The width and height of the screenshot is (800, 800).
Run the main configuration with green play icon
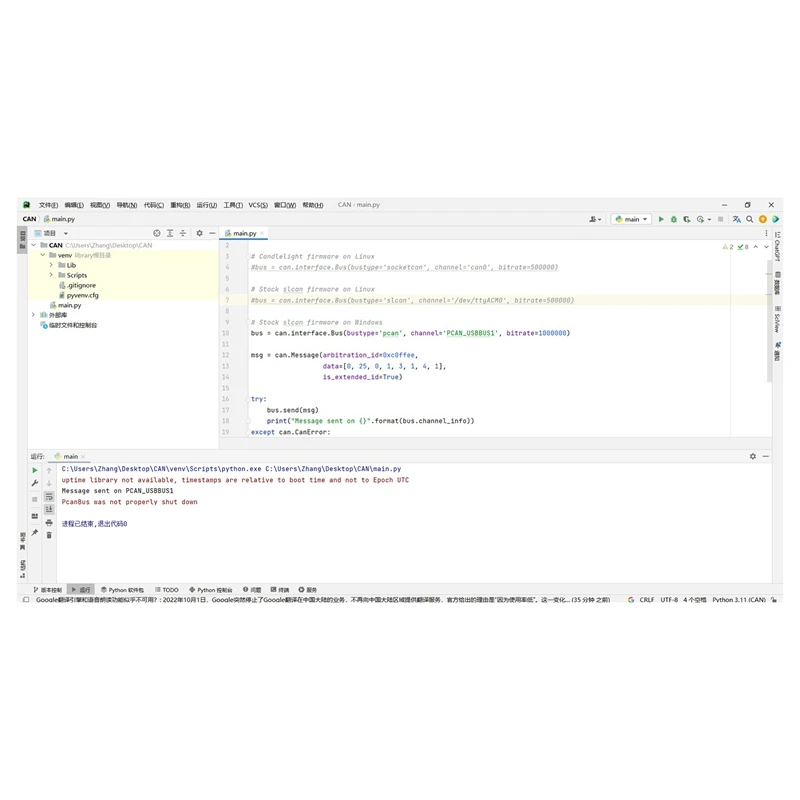(x=661, y=219)
